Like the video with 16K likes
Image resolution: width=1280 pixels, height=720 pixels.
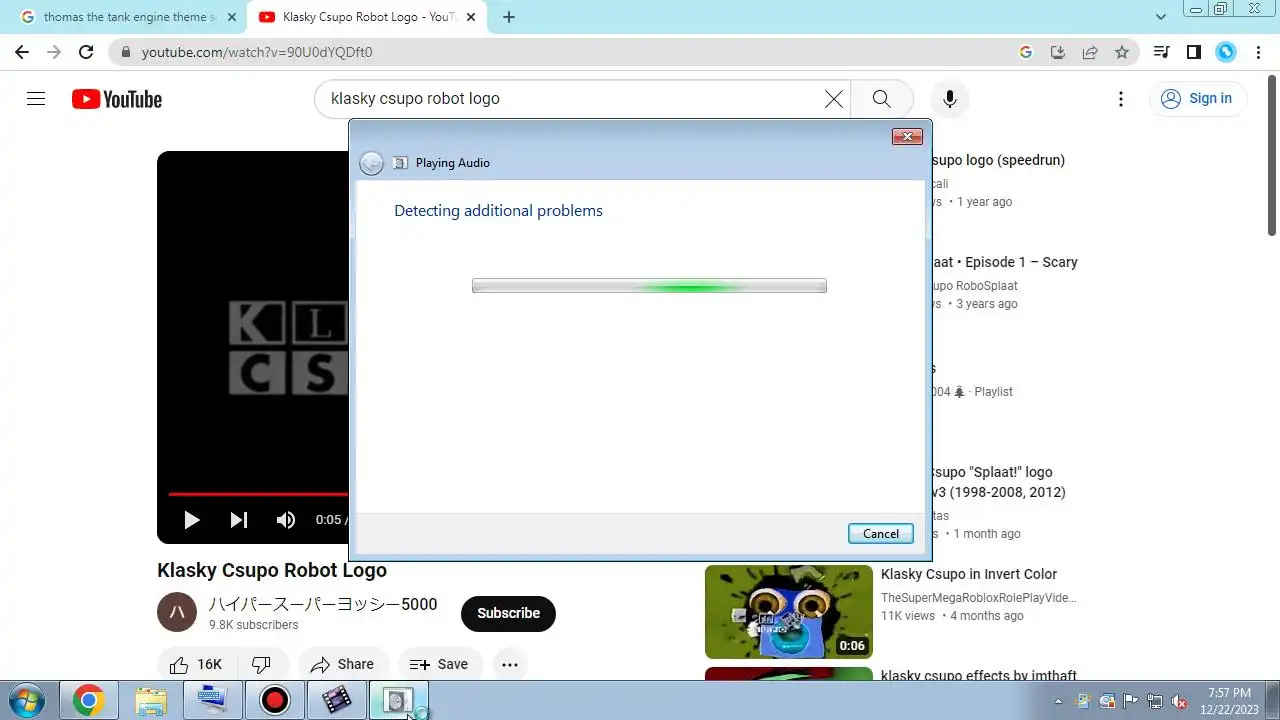[197, 664]
